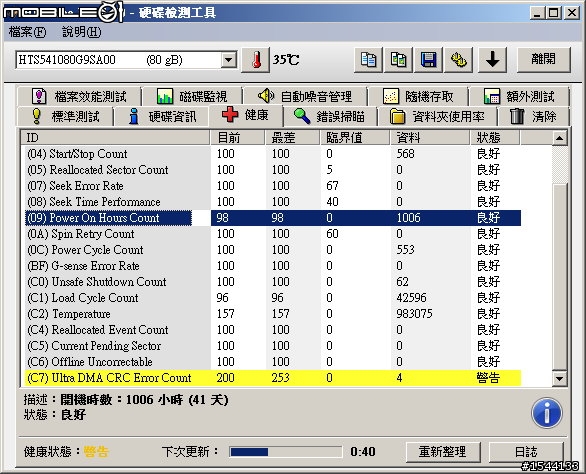The image size is (586, 474).
Task: Click the 警告 status in C7 row
Action: point(488,378)
